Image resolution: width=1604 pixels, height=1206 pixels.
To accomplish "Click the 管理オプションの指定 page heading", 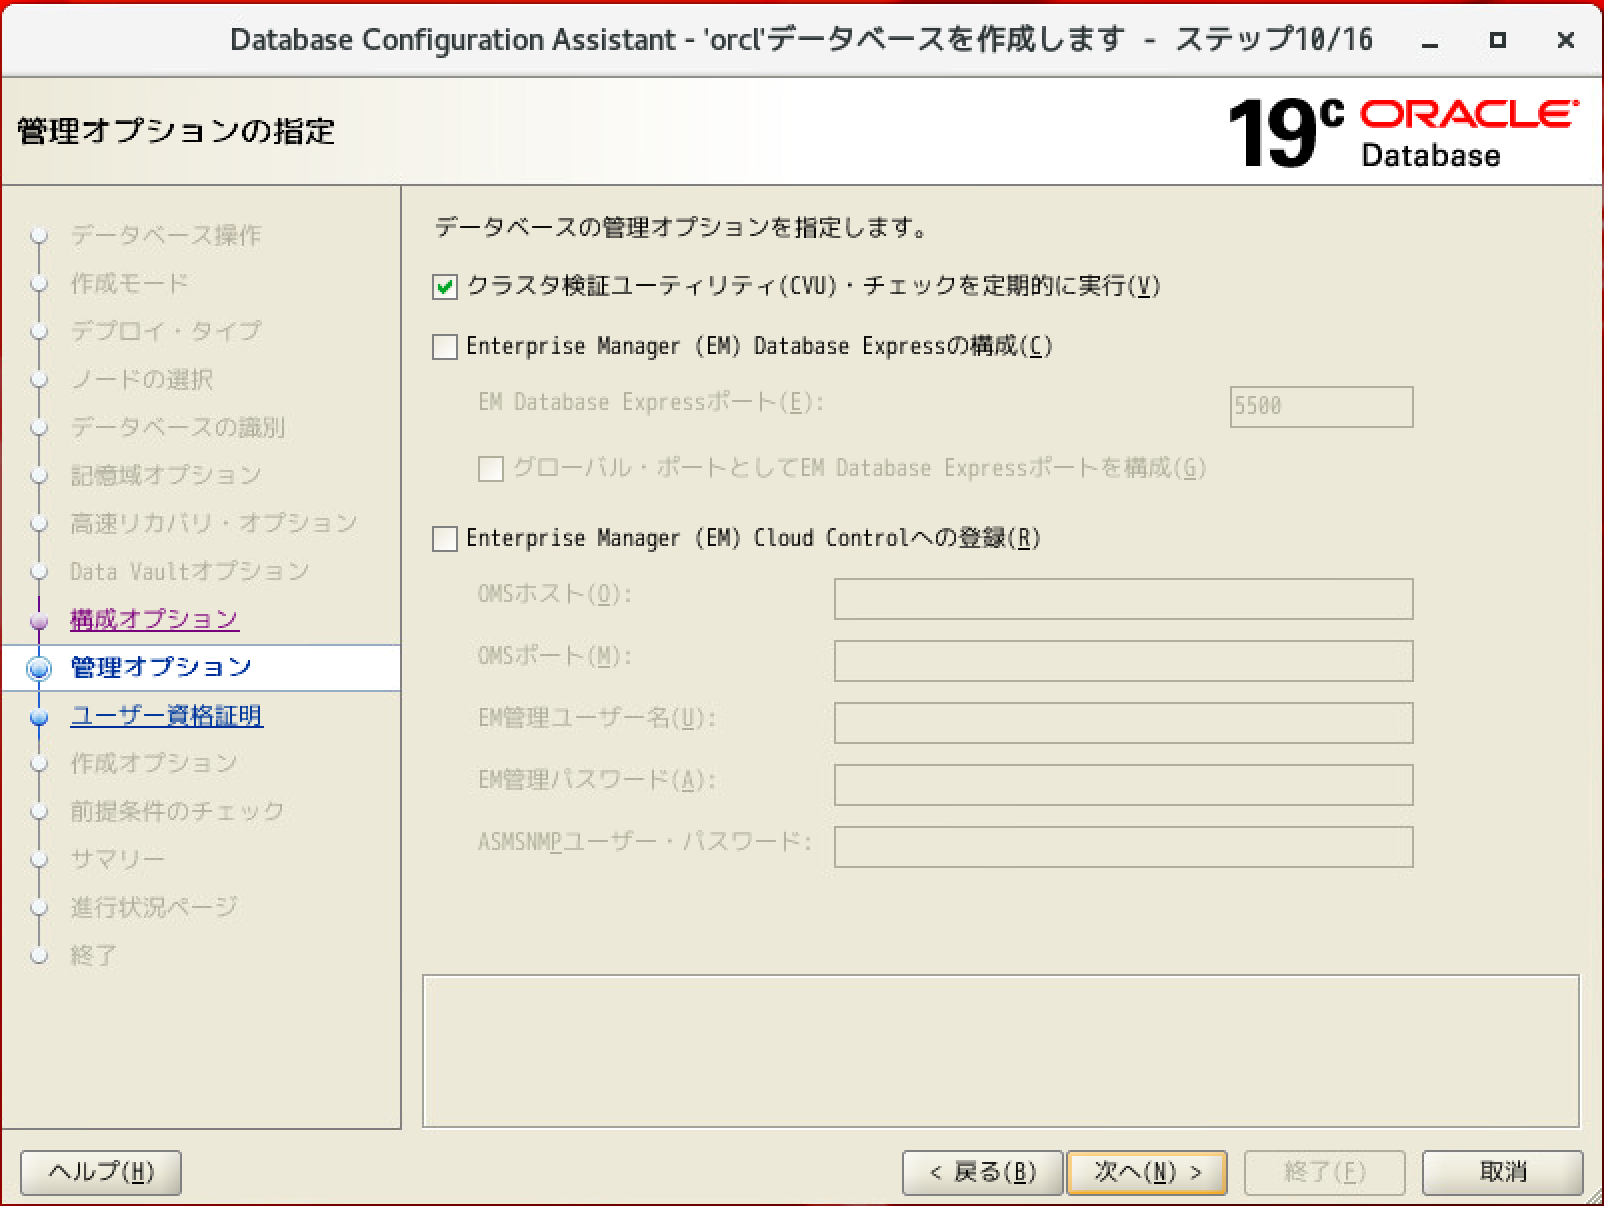I will pyautogui.click(x=176, y=131).
